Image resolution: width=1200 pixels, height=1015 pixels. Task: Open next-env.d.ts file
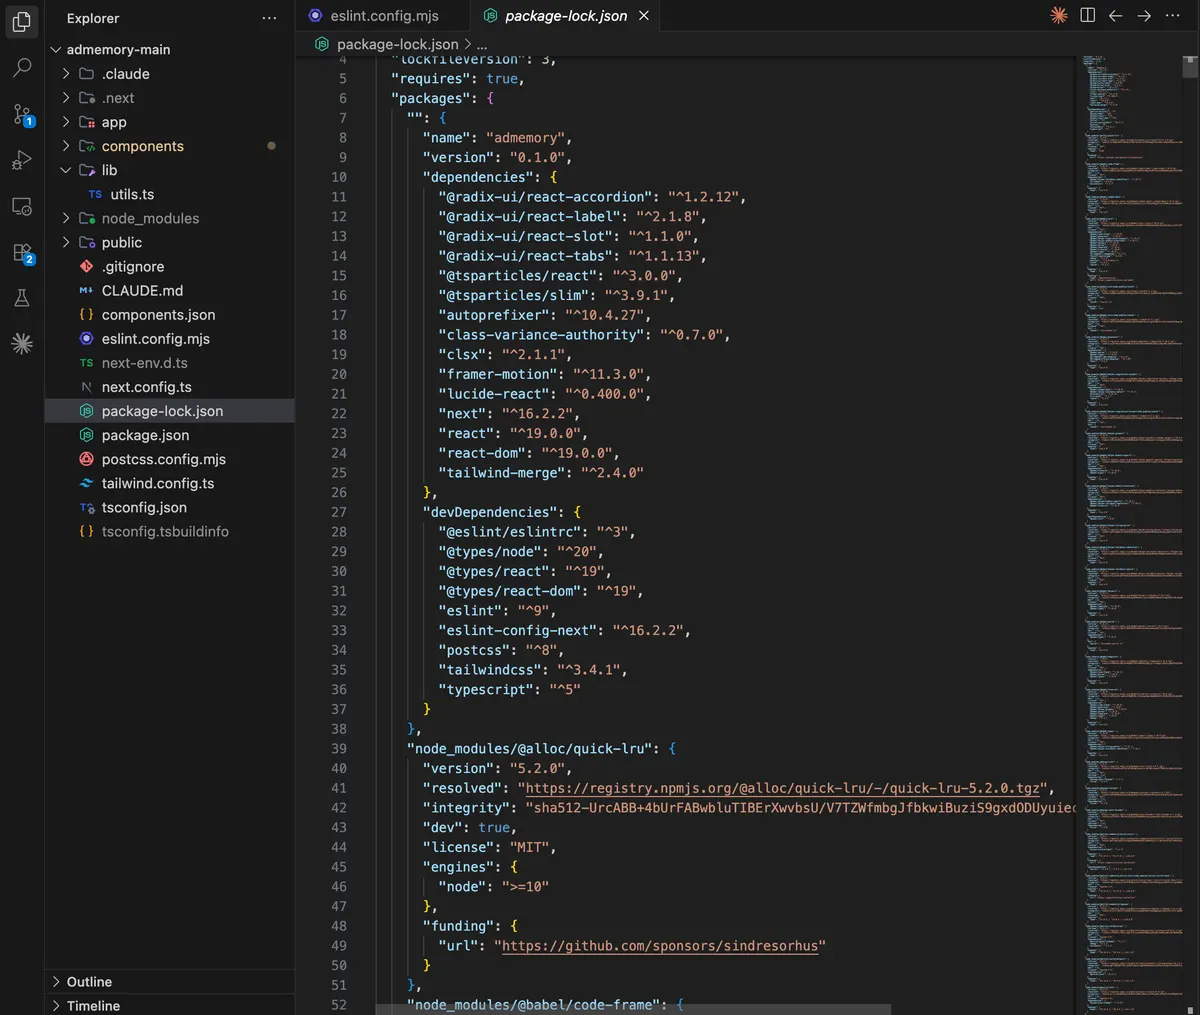[x=170, y=362]
